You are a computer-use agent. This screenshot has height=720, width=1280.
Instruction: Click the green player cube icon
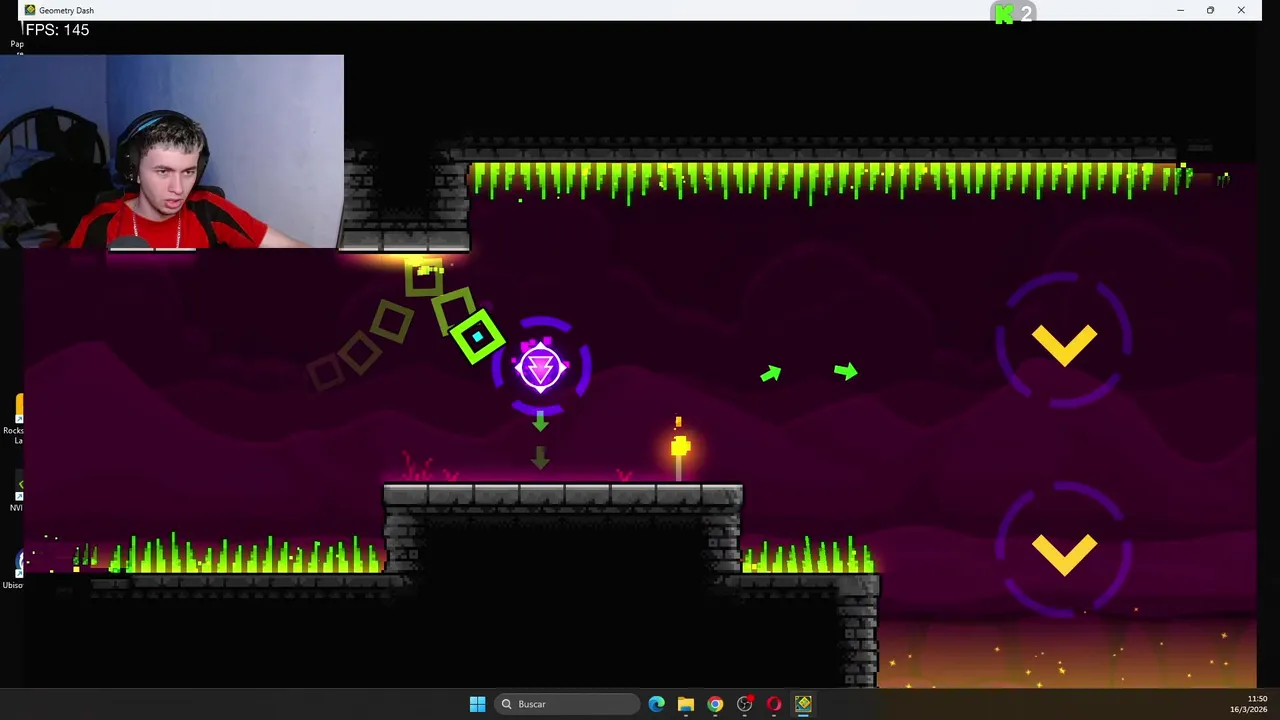point(477,337)
